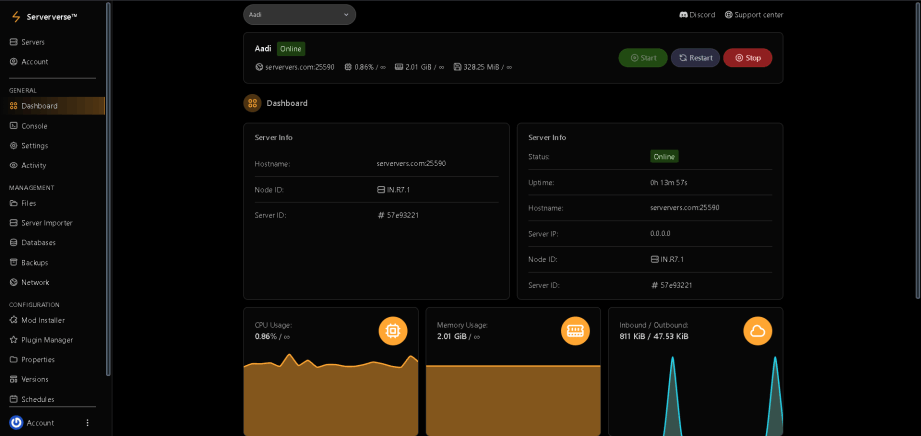Open the Discord link

click(697, 15)
